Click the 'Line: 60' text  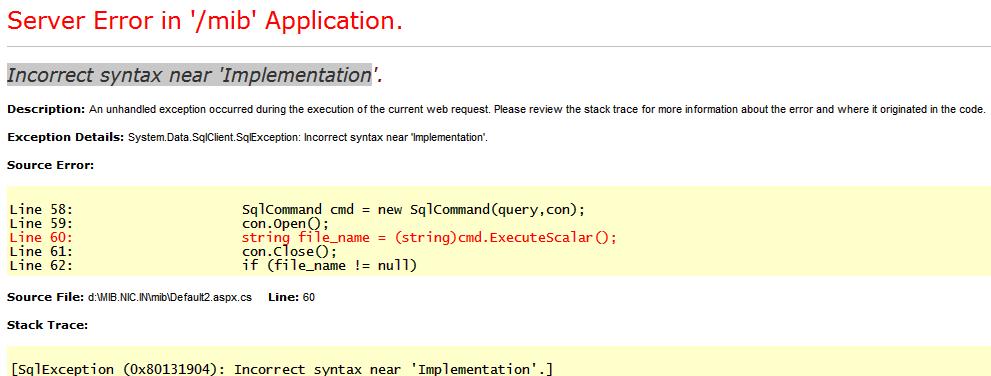click(291, 297)
